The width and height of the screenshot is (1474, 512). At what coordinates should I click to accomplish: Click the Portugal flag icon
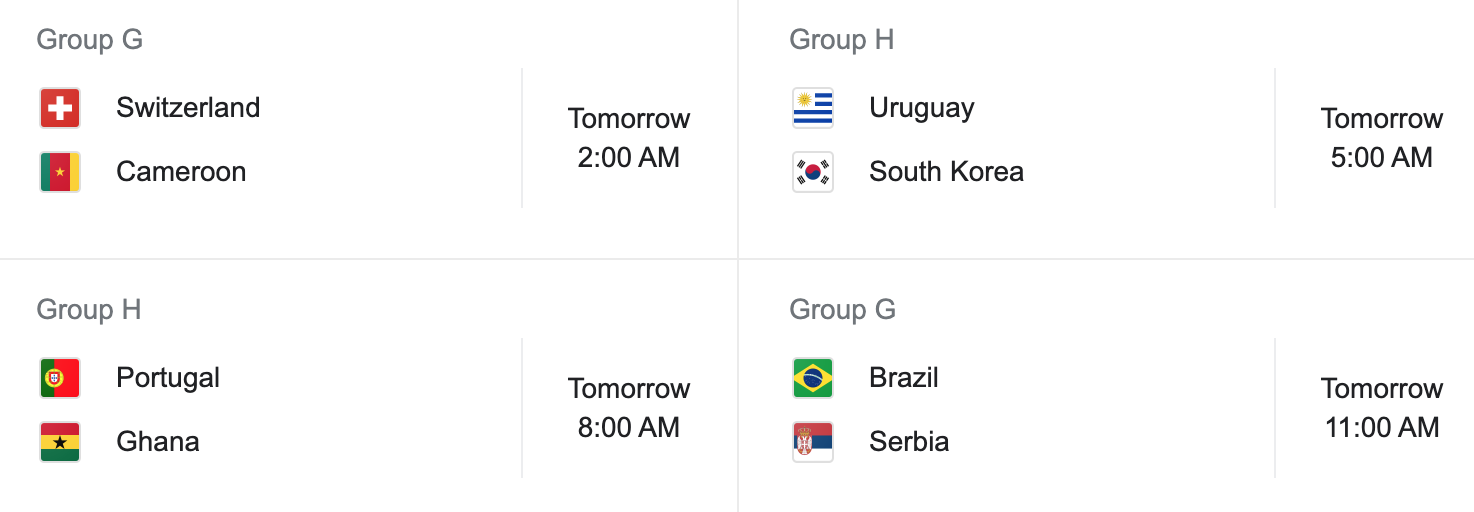(x=60, y=378)
